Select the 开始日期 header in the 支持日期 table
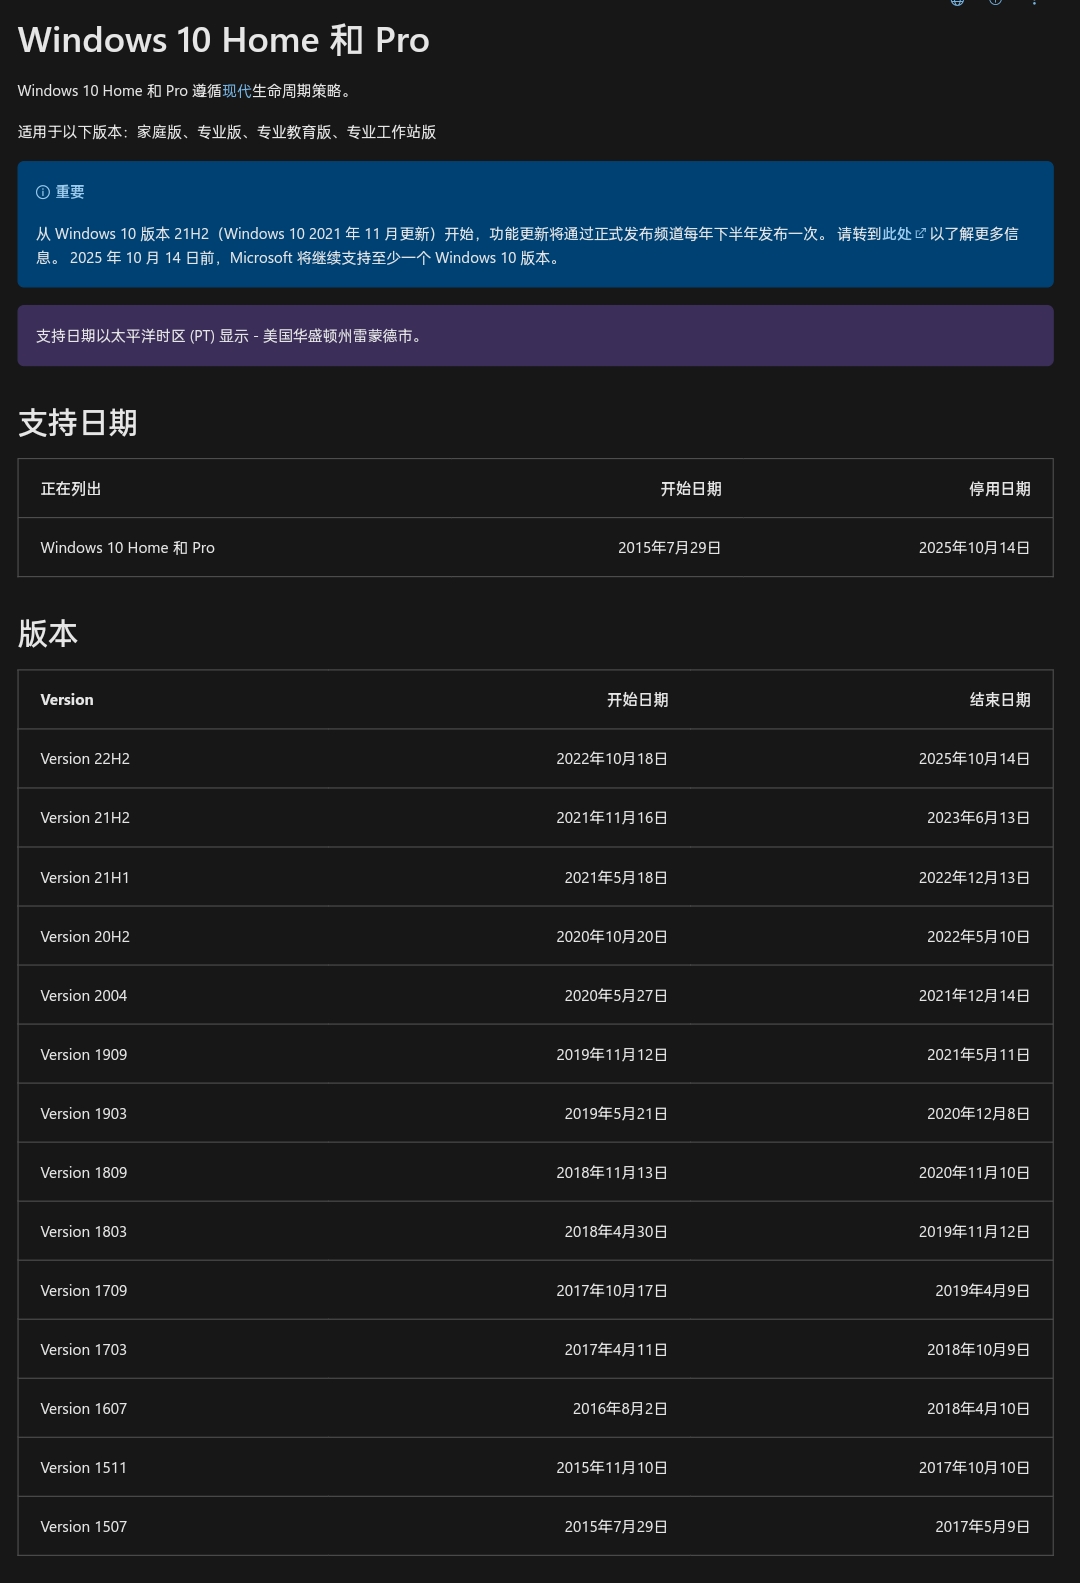Screen dimensions: 1080x1583 coord(691,489)
